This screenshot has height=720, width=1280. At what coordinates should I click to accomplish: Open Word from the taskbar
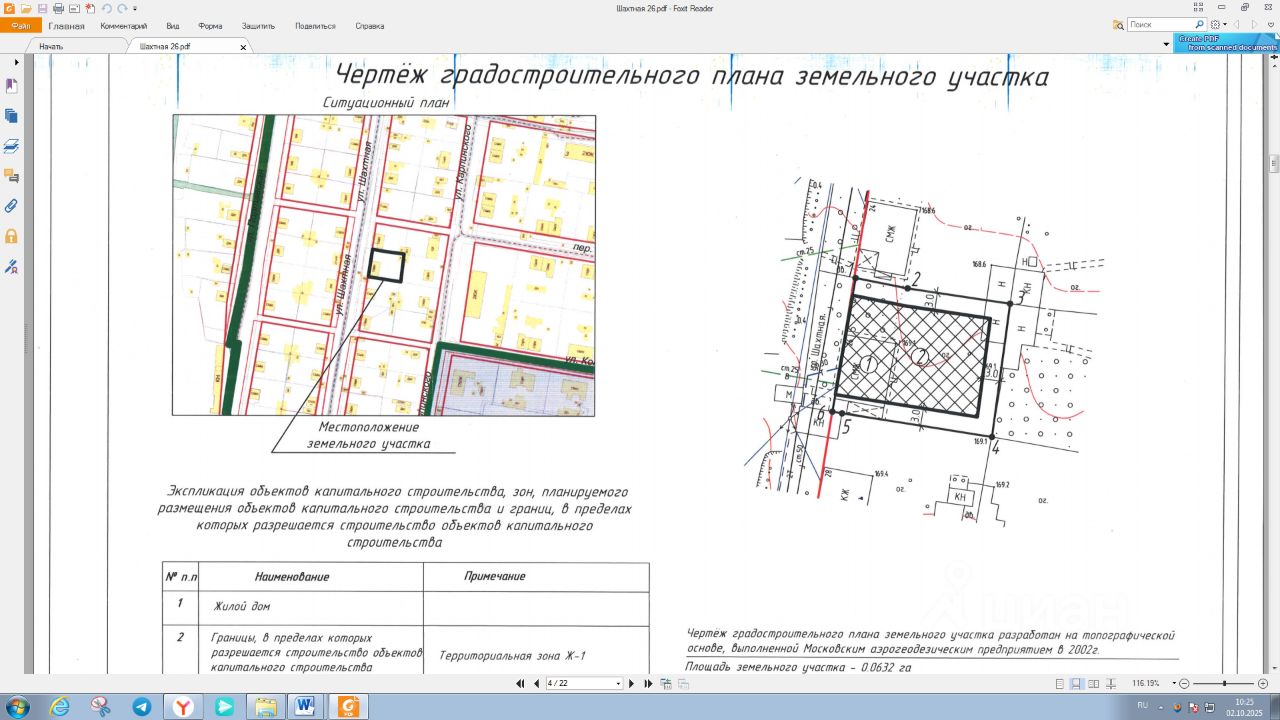click(x=306, y=707)
